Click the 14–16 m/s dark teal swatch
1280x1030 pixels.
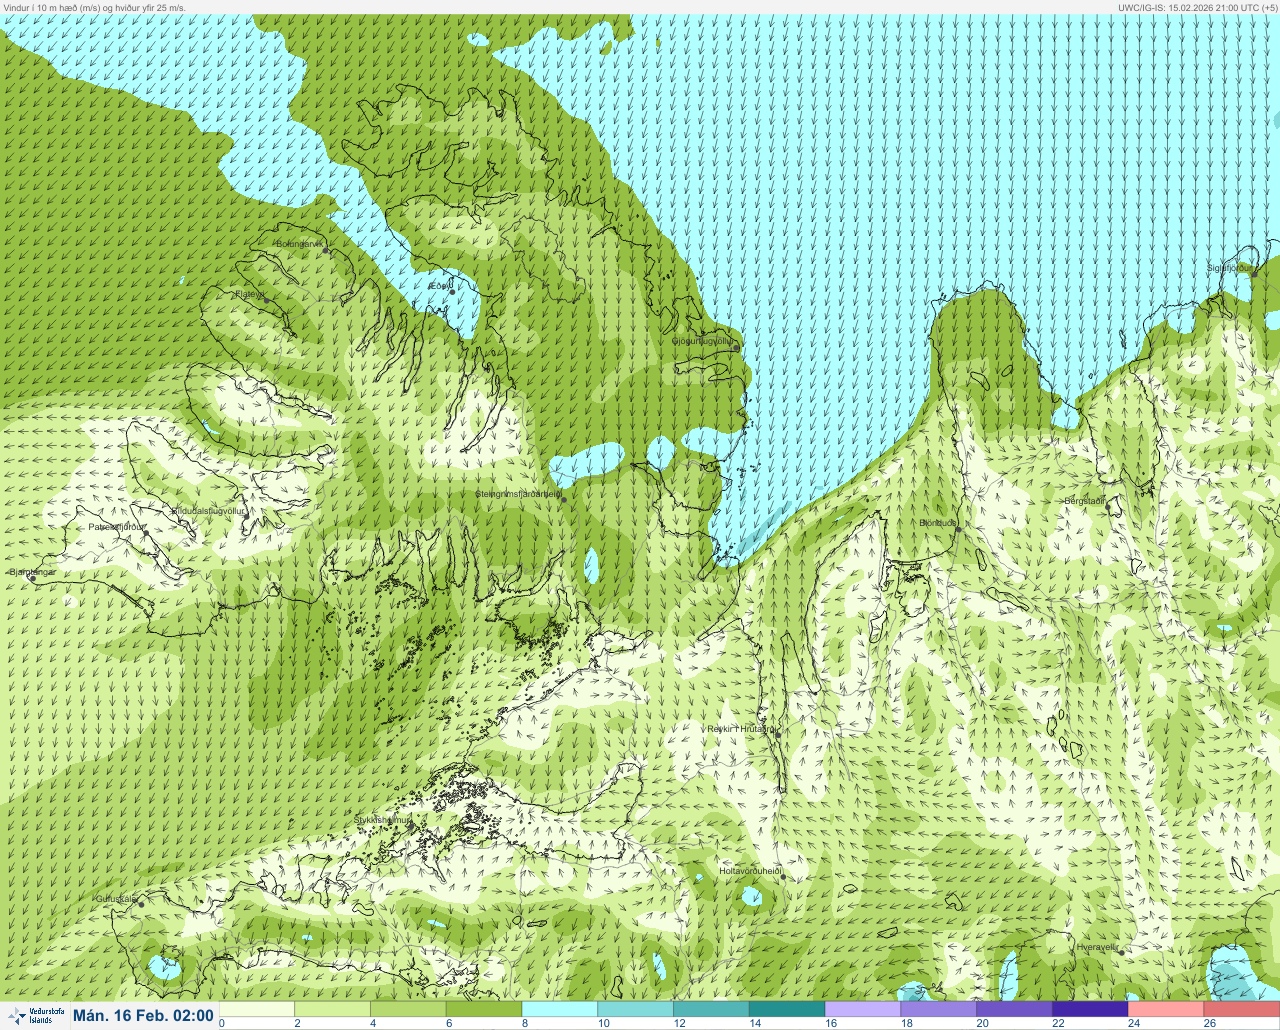pos(787,1009)
